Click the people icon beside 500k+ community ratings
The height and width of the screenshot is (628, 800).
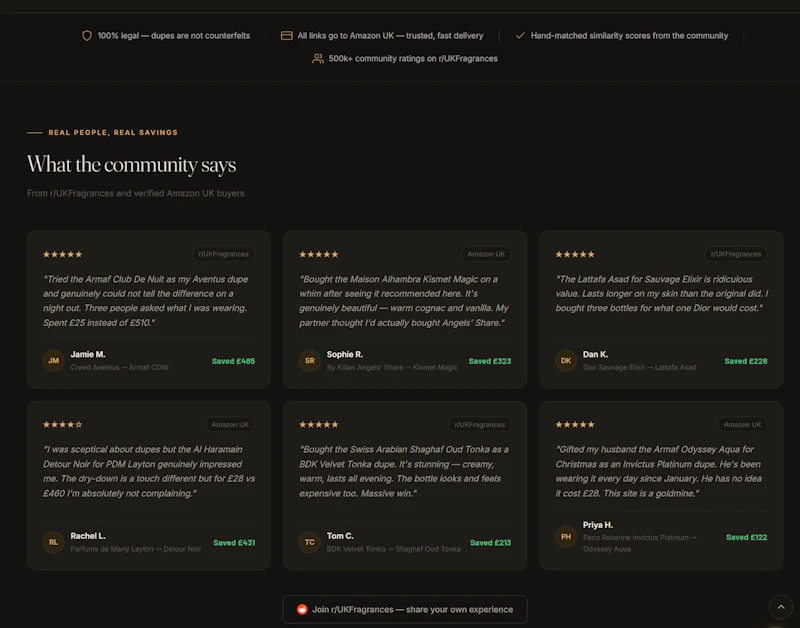pos(318,59)
